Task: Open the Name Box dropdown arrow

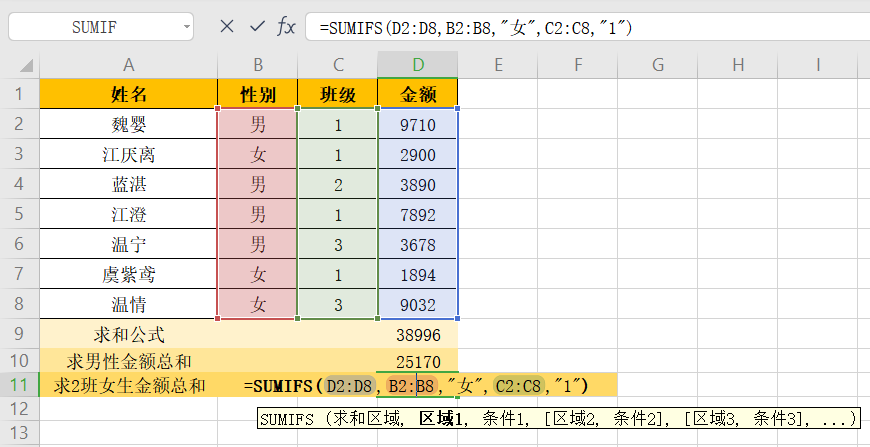Action: (186, 27)
